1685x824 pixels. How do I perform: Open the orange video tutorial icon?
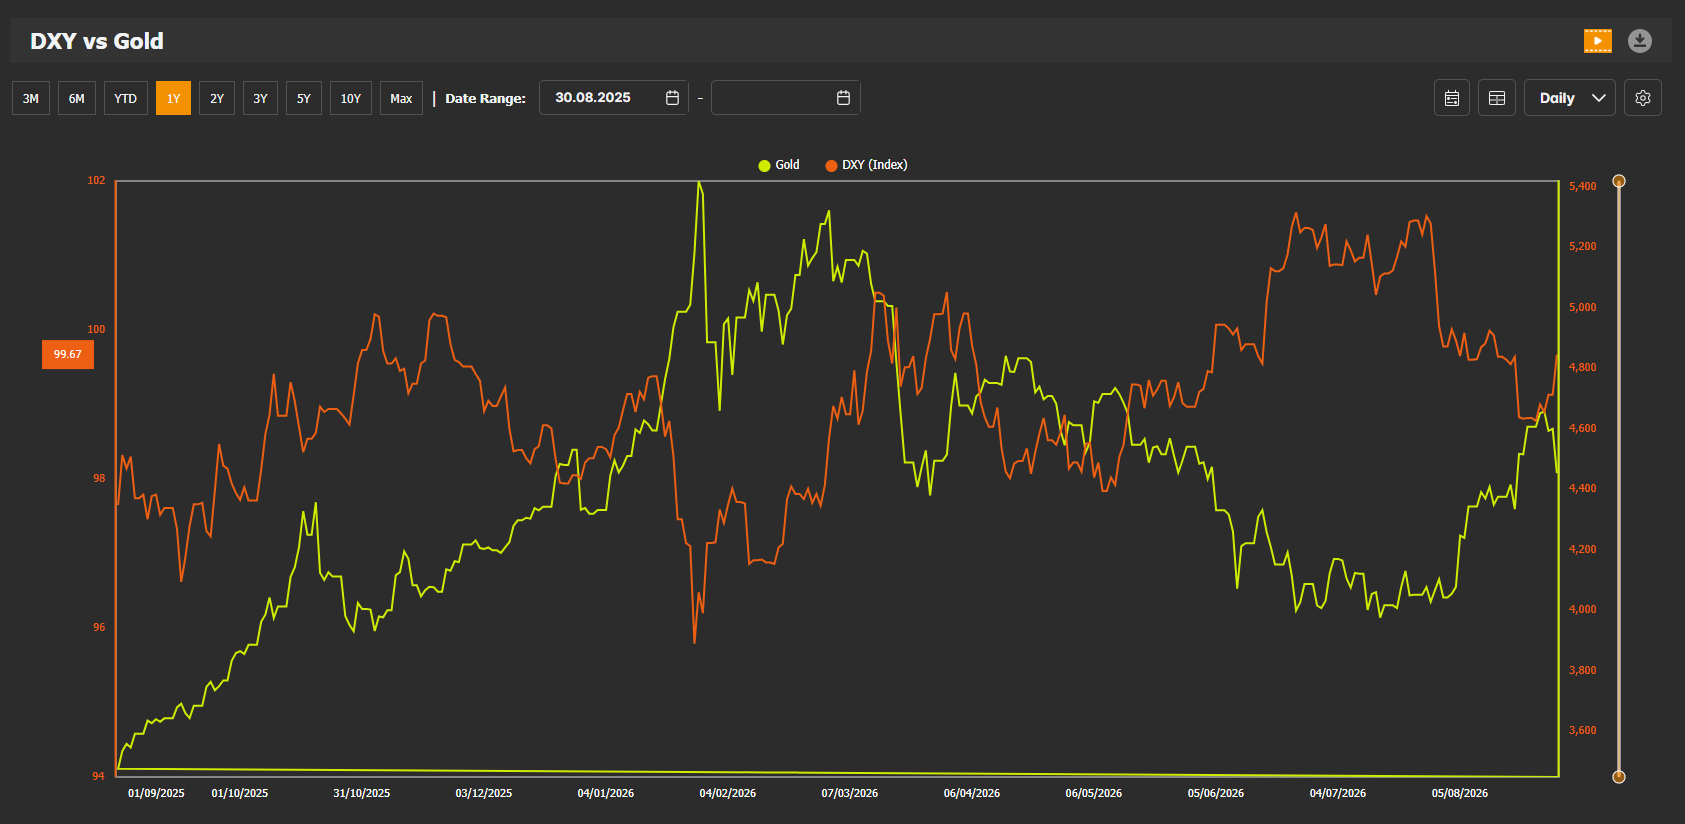point(1598,41)
